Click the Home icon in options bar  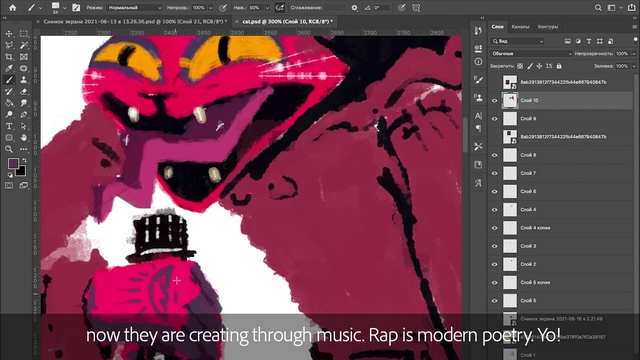[x=13, y=7]
